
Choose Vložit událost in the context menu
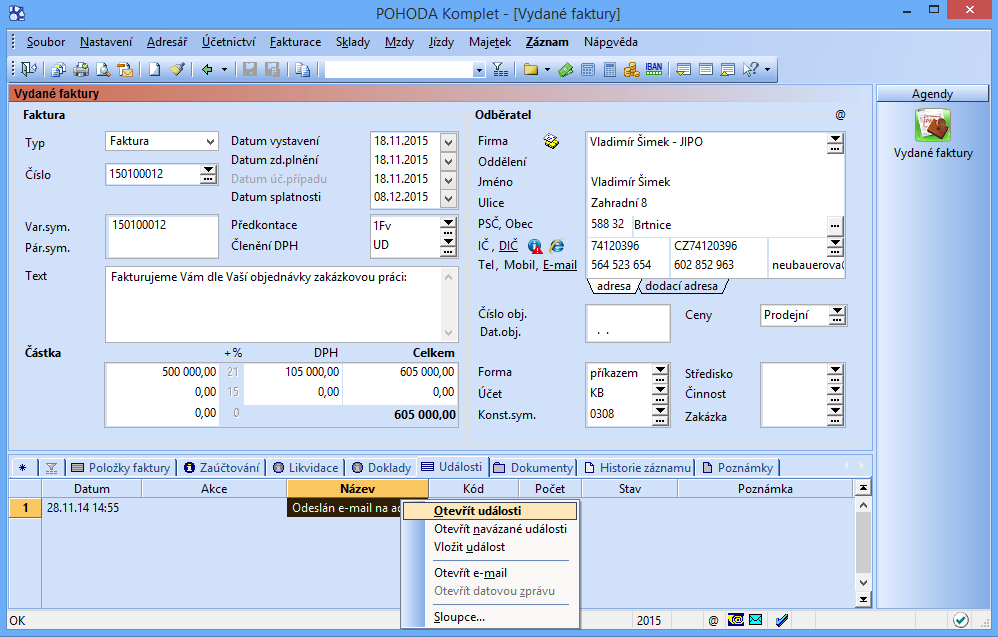coord(490,547)
